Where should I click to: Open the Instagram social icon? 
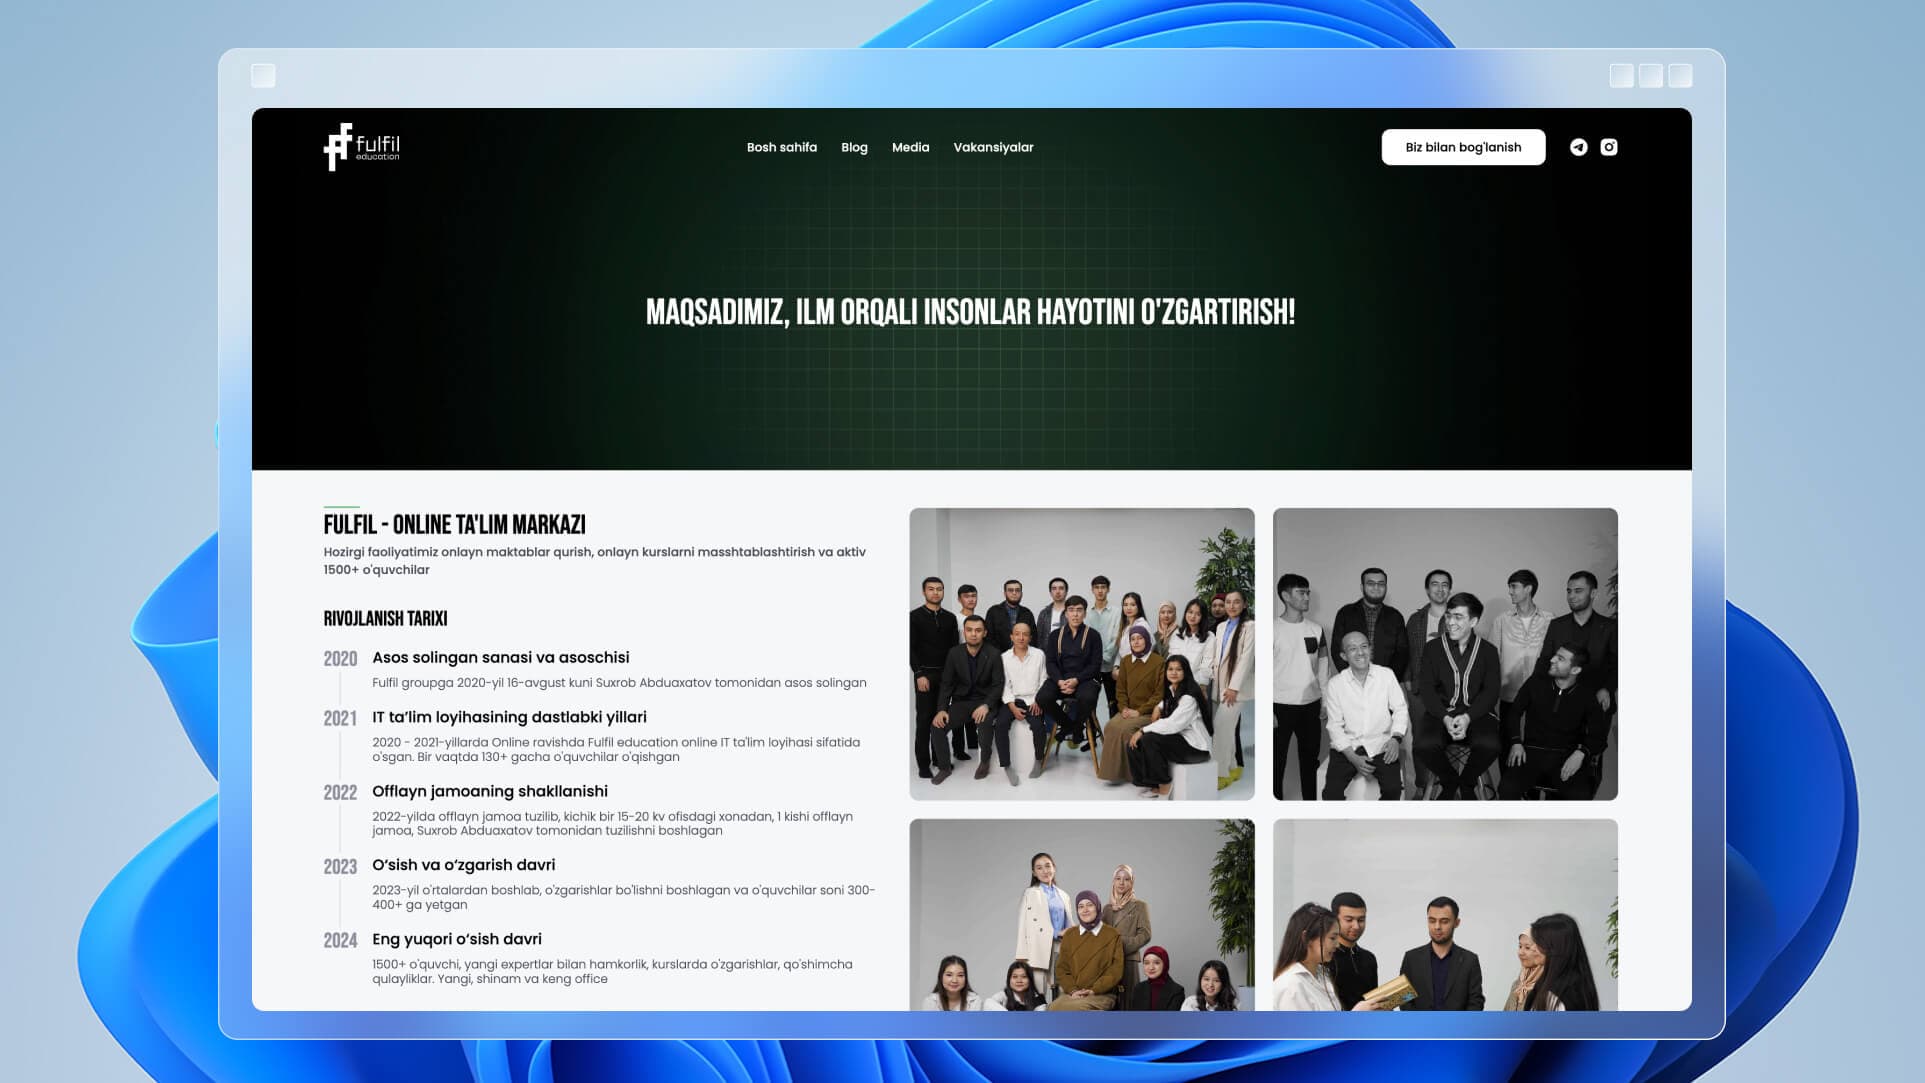click(x=1609, y=147)
